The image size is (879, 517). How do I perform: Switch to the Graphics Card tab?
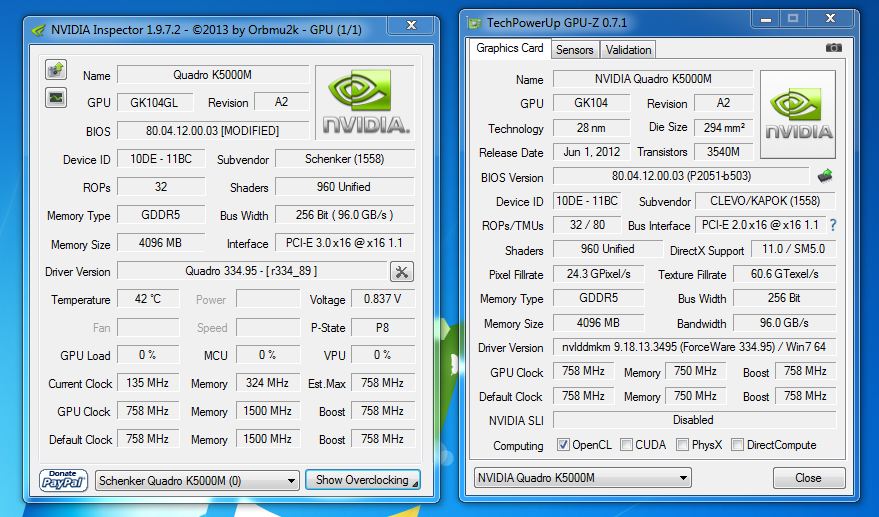510,48
